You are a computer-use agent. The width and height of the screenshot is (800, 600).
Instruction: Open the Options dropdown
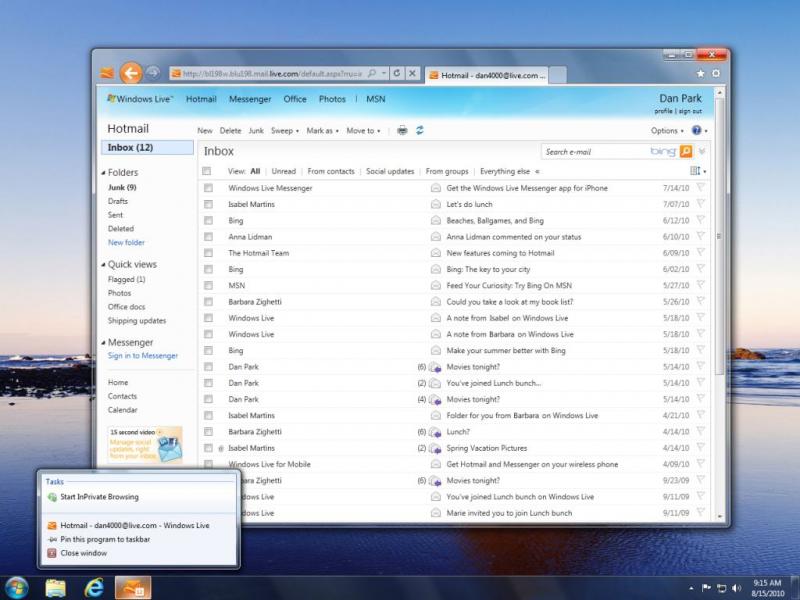(x=667, y=131)
